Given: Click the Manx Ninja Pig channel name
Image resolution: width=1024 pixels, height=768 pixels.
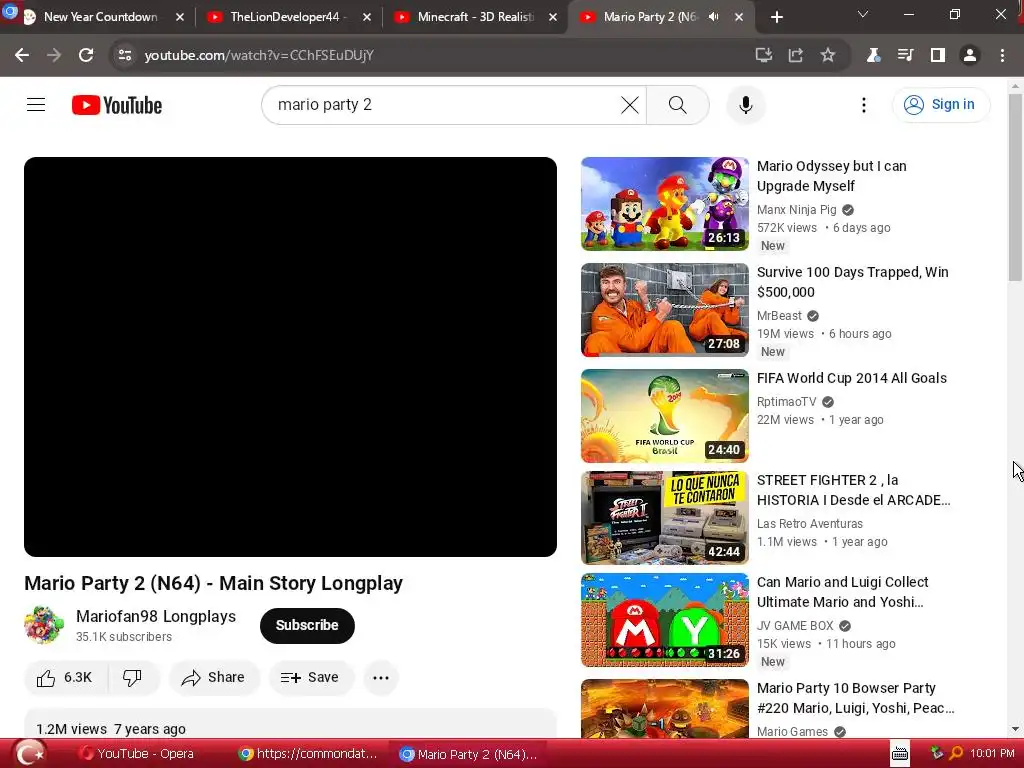Looking at the screenshot, I should pyautogui.click(x=797, y=210).
